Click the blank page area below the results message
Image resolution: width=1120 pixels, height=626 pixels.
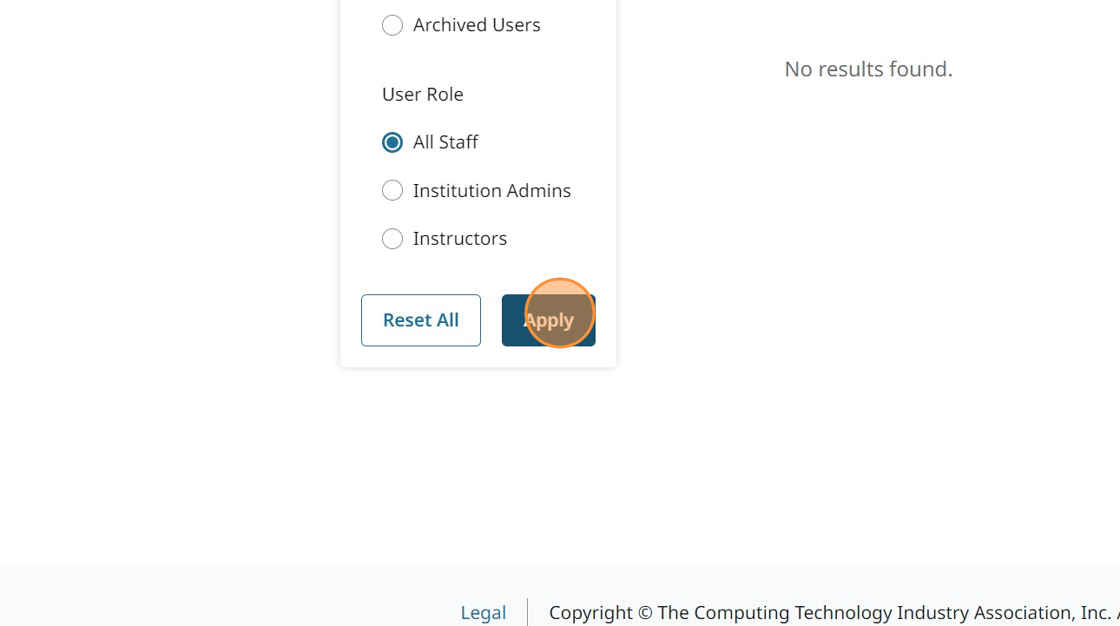[x=868, y=300]
